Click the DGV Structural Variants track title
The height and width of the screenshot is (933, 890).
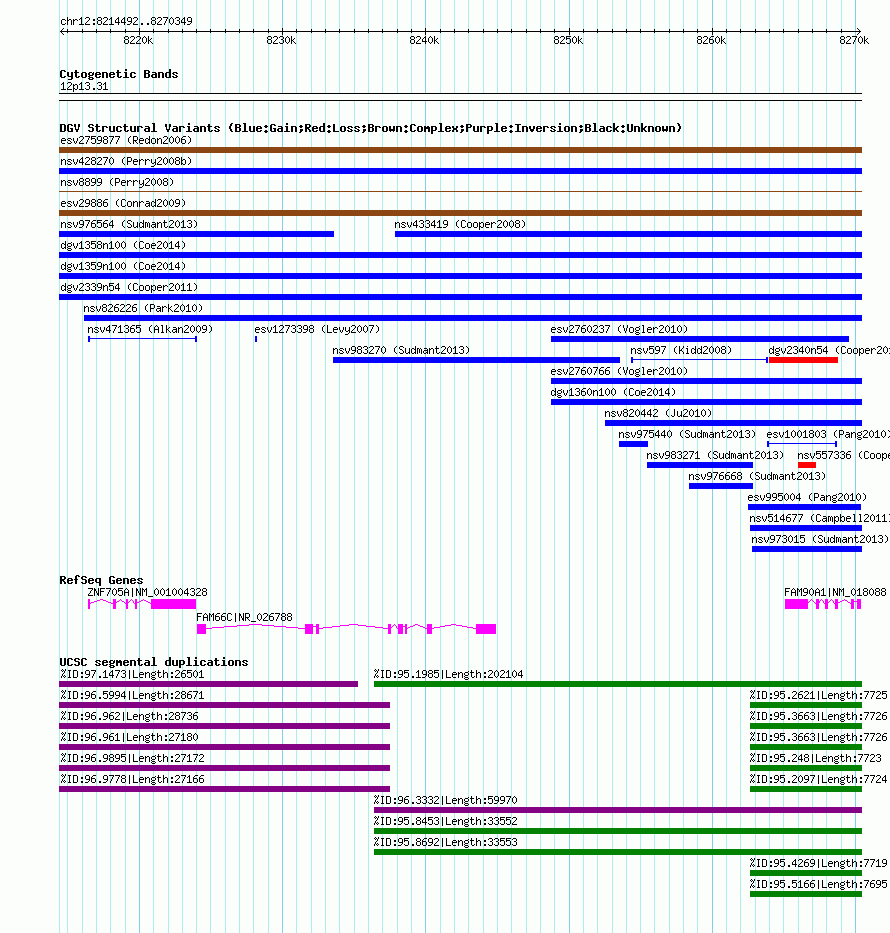click(x=371, y=128)
